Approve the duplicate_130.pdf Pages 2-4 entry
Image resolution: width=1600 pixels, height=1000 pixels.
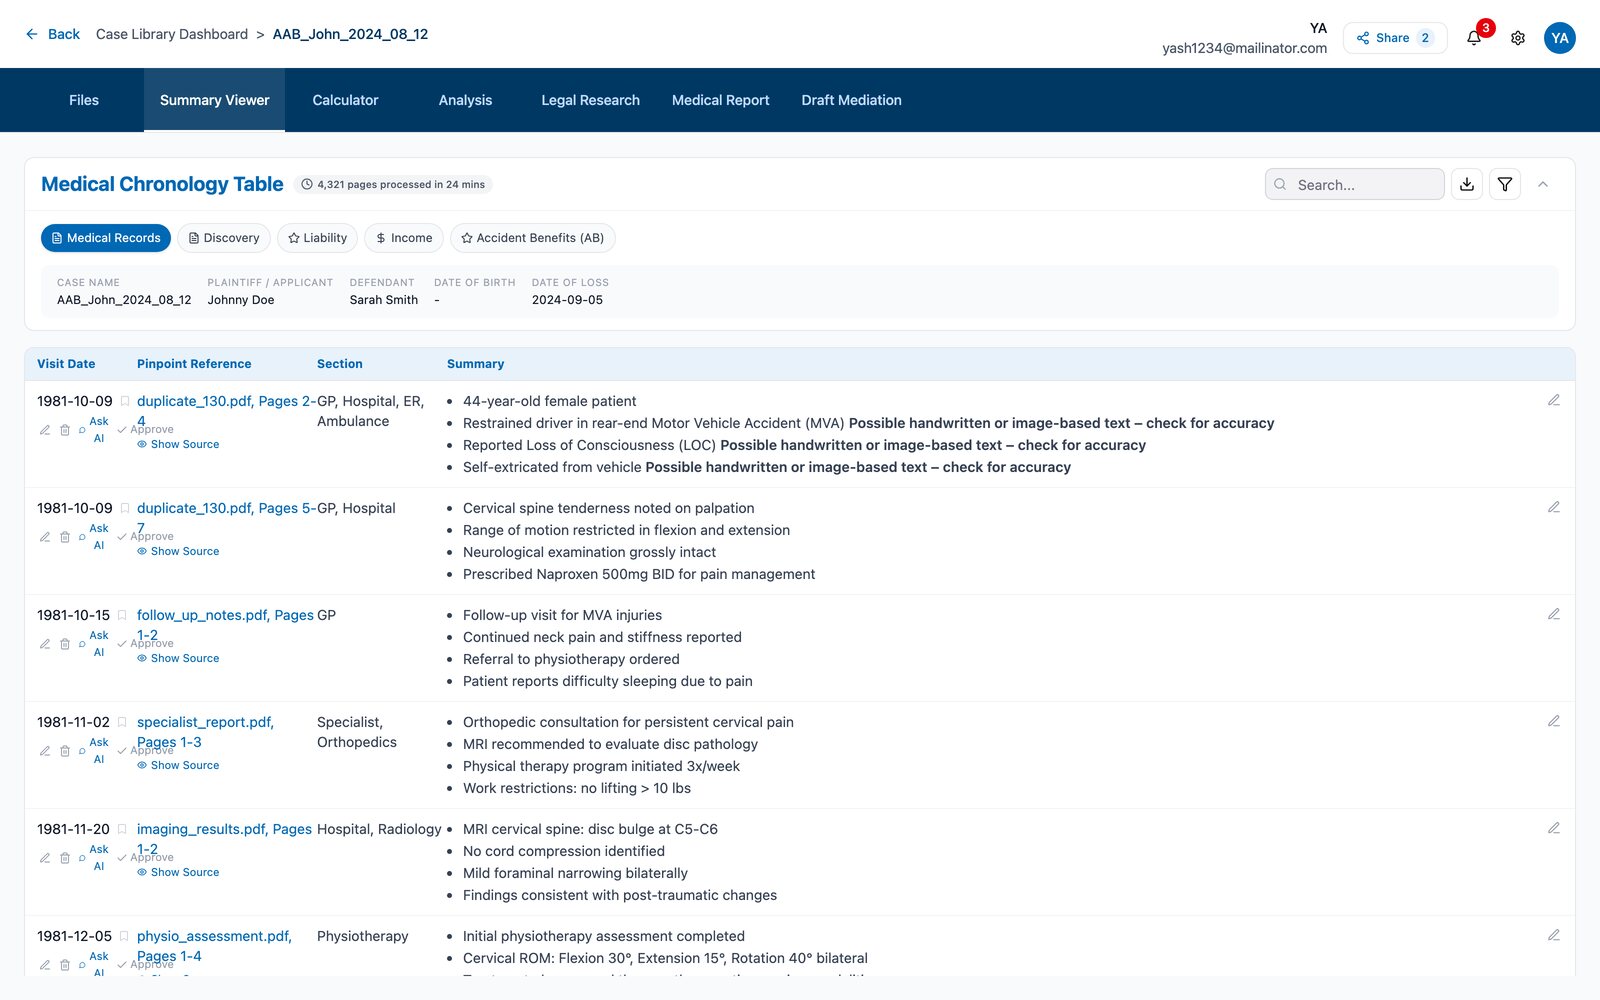146,429
